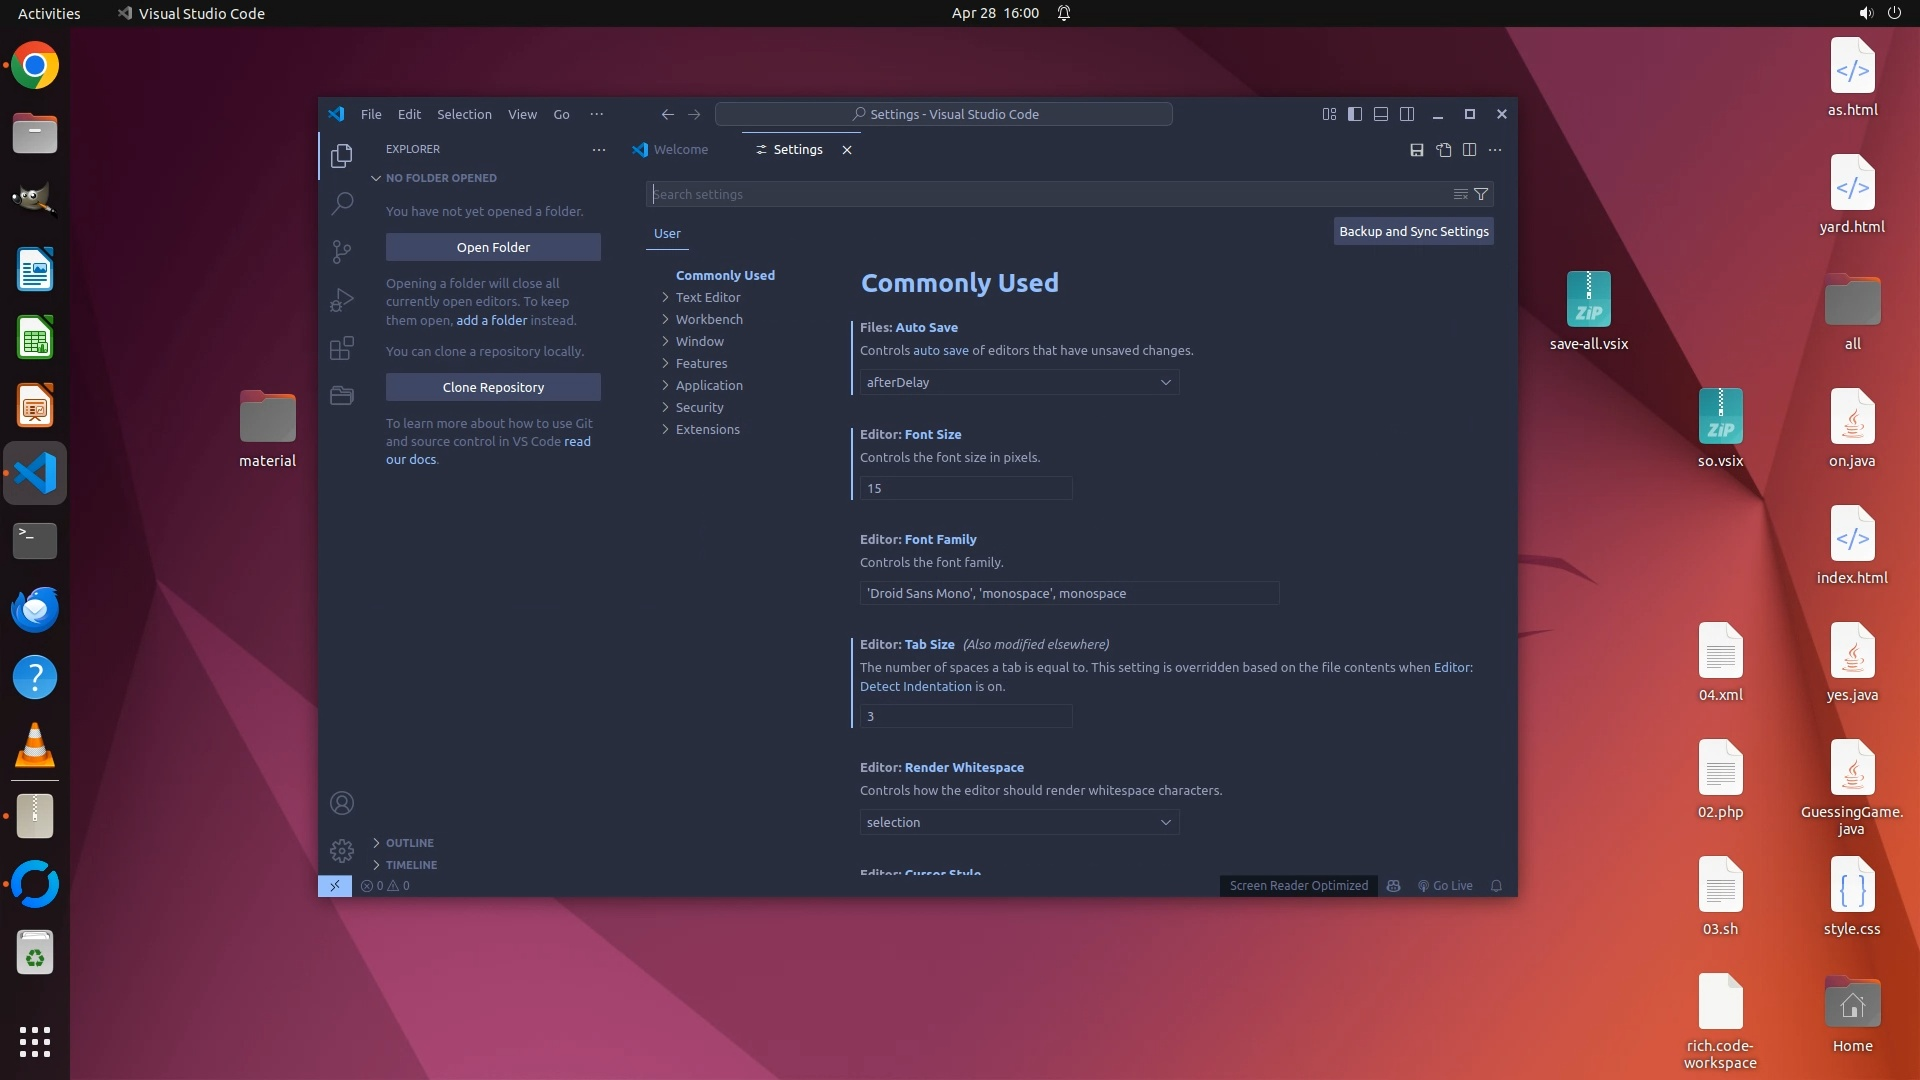Expand the Text Editor settings category
Screen dimensions: 1920x1080
coord(707,297)
